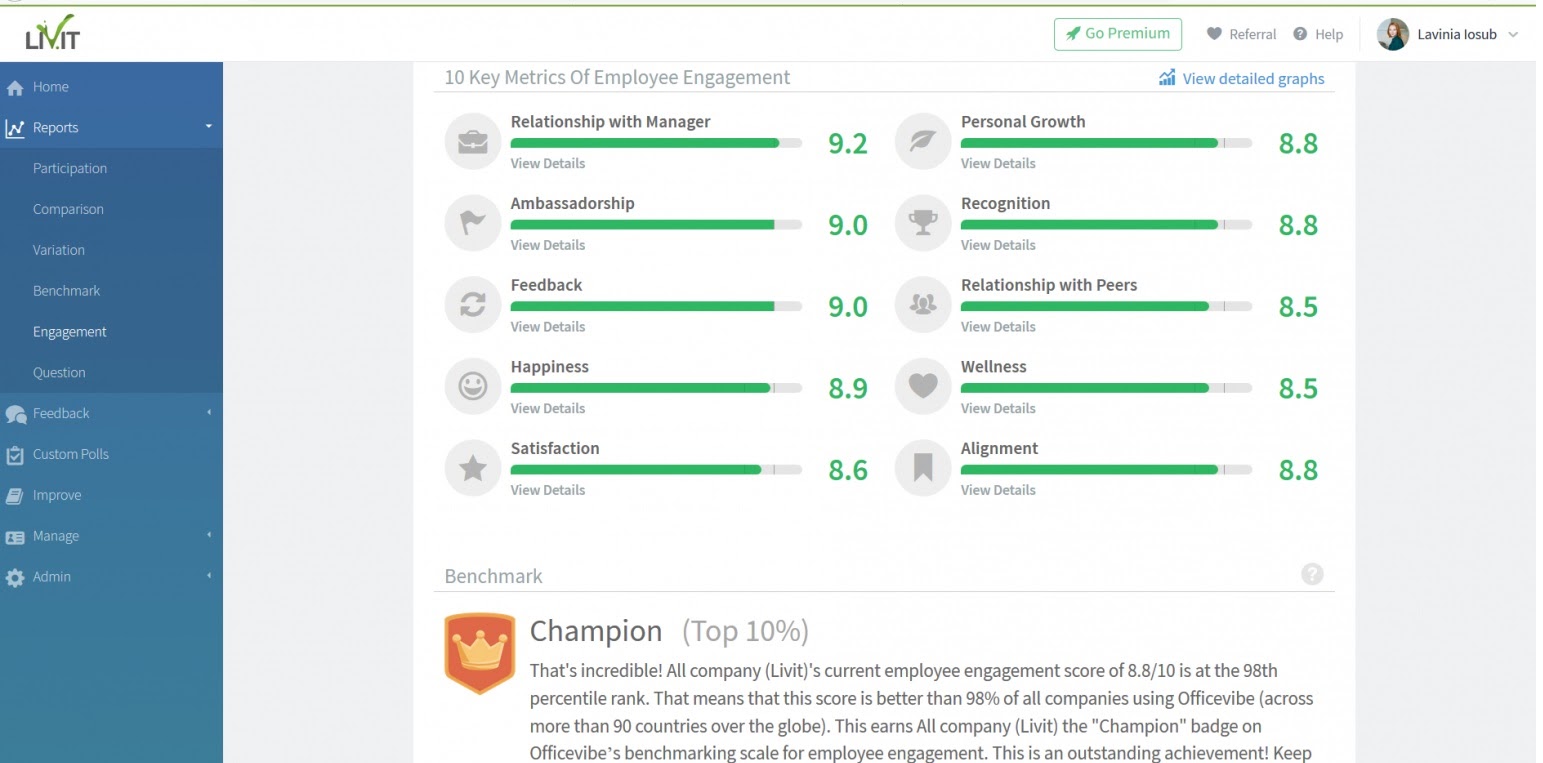The height and width of the screenshot is (763, 1543).
Task: Click the Relationship with Manager briefcase icon
Action: pos(472,142)
